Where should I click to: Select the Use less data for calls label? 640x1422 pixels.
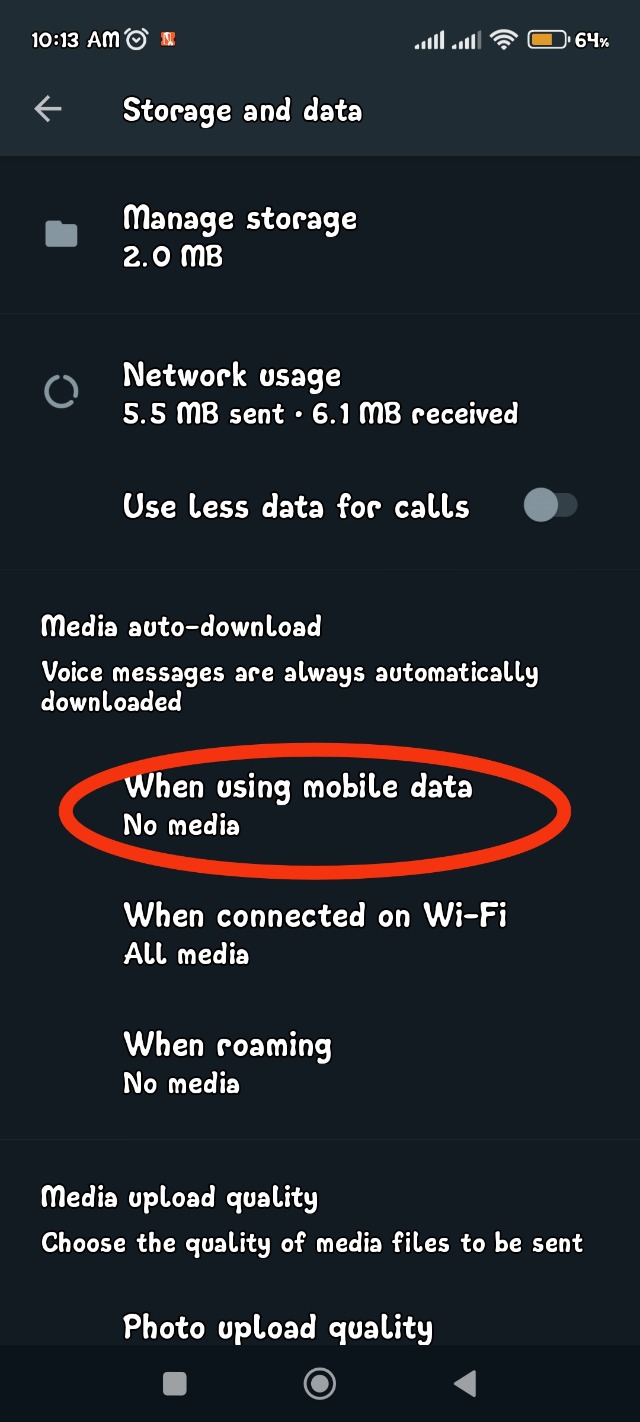[296, 506]
